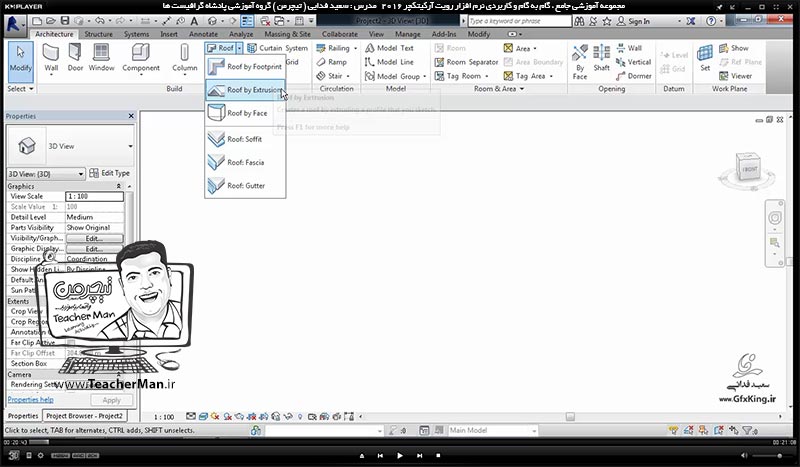
Task: Open the Main Model design options dropdown
Action: tap(493, 431)
